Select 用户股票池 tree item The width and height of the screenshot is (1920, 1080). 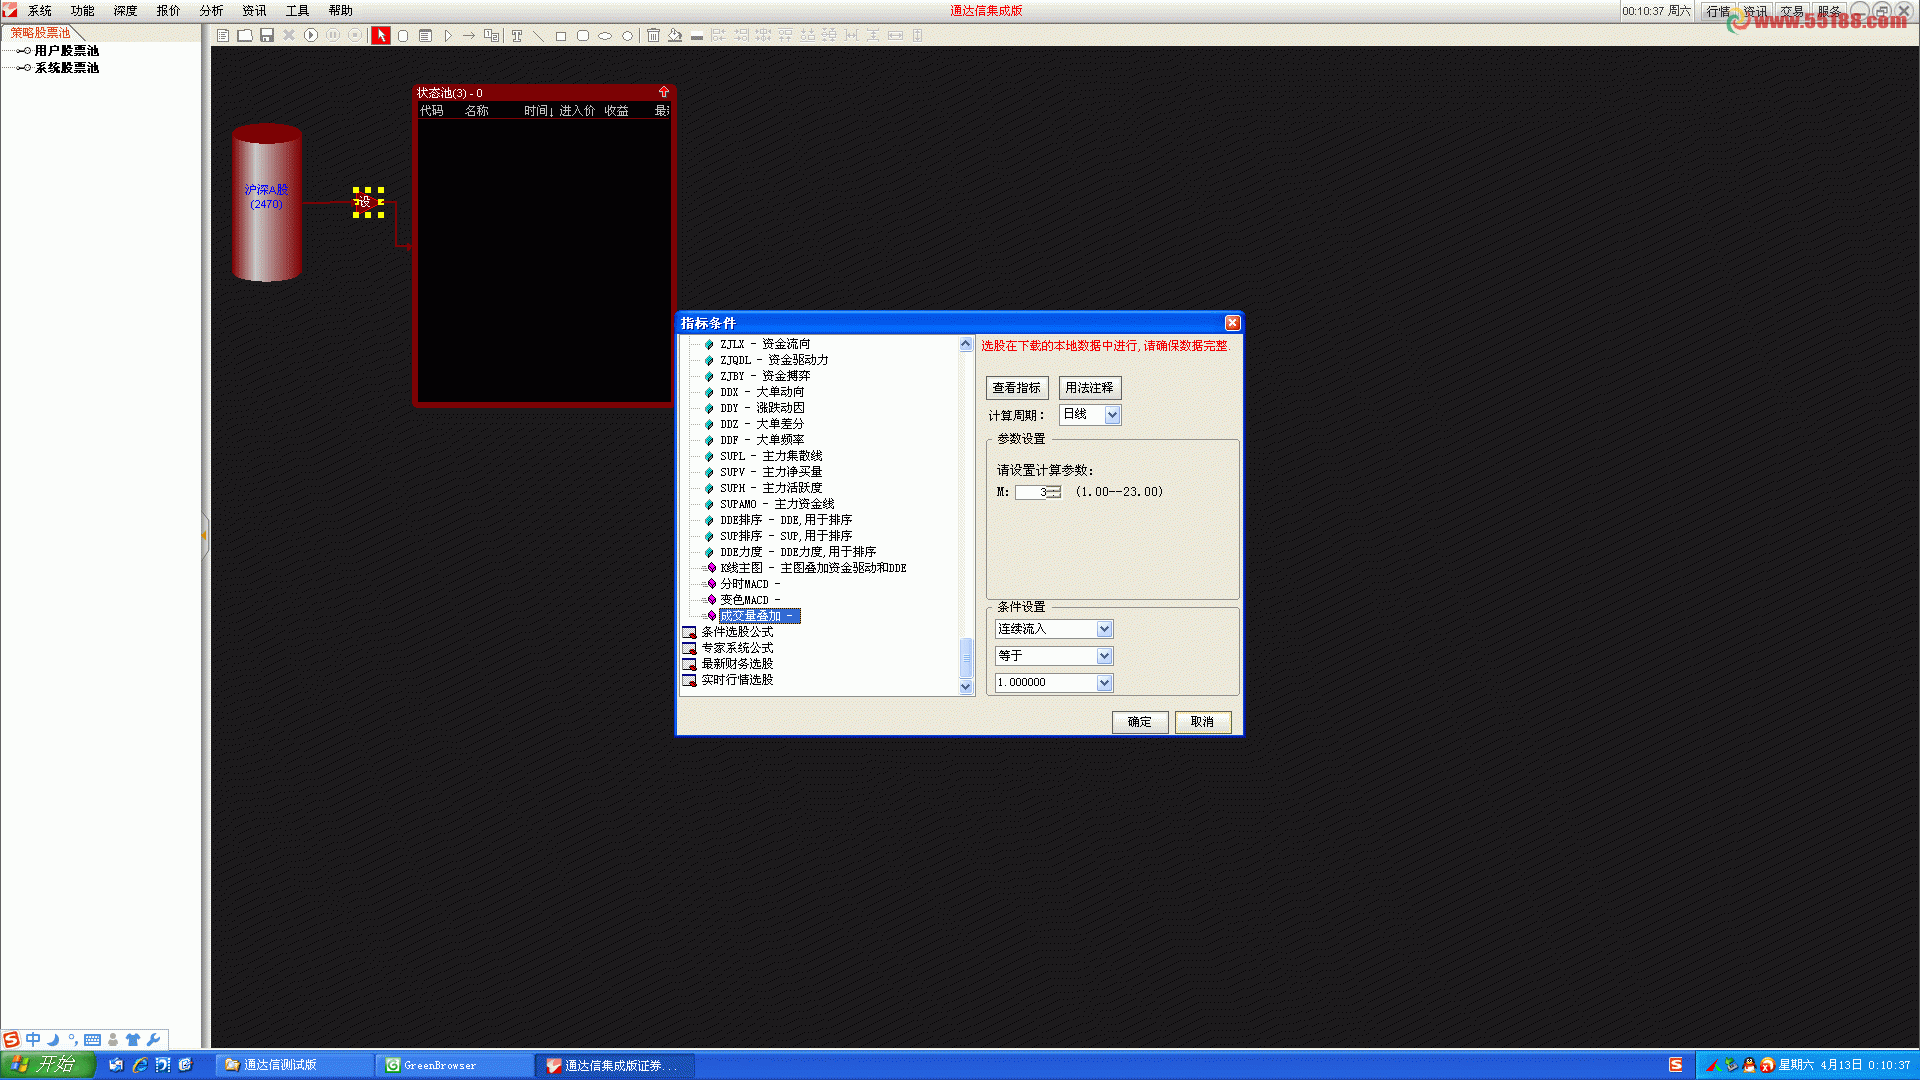click(x=67, y=51)
